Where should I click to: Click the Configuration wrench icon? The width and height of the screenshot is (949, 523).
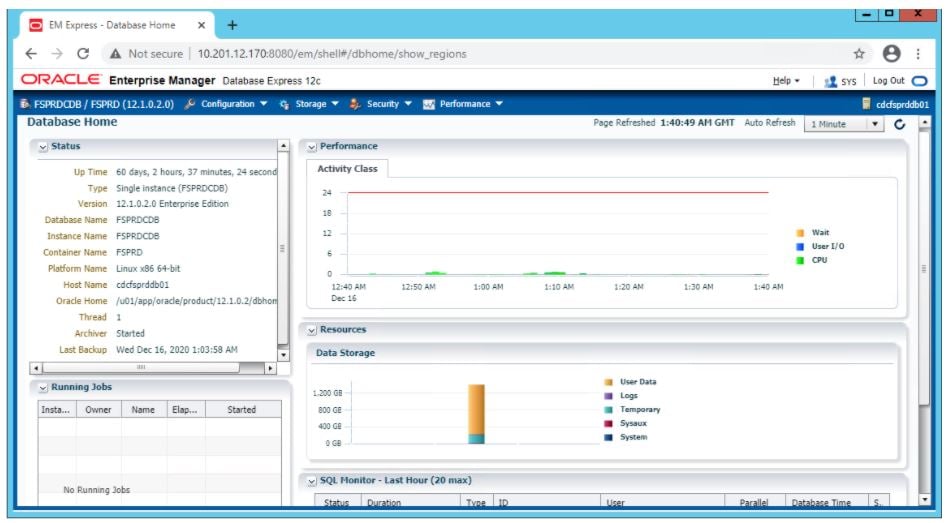point(189,104)
